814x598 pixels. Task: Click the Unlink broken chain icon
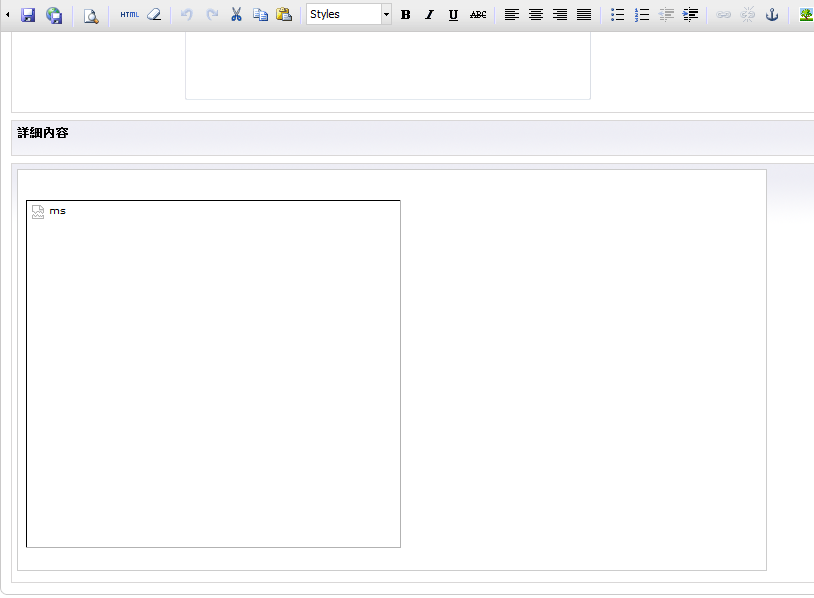coord(748,15)
